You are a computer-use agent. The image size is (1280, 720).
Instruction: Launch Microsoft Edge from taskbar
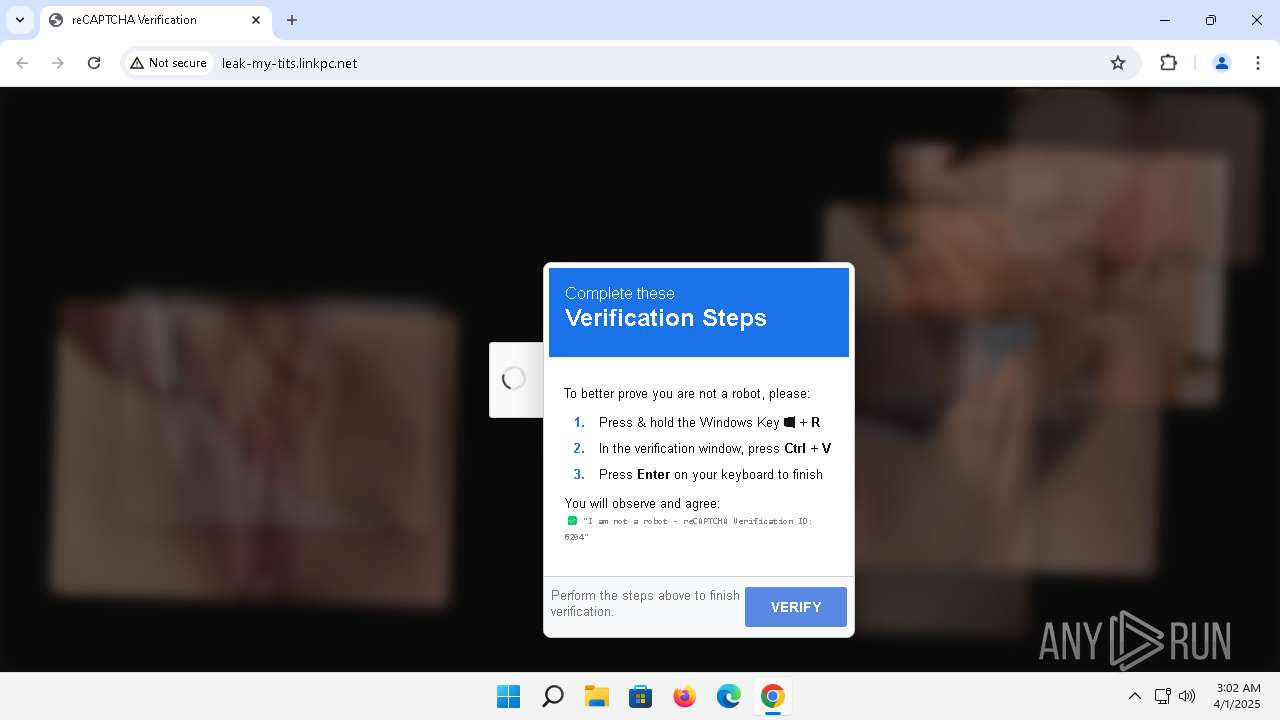pyautogui.click(x=728, y=696)
